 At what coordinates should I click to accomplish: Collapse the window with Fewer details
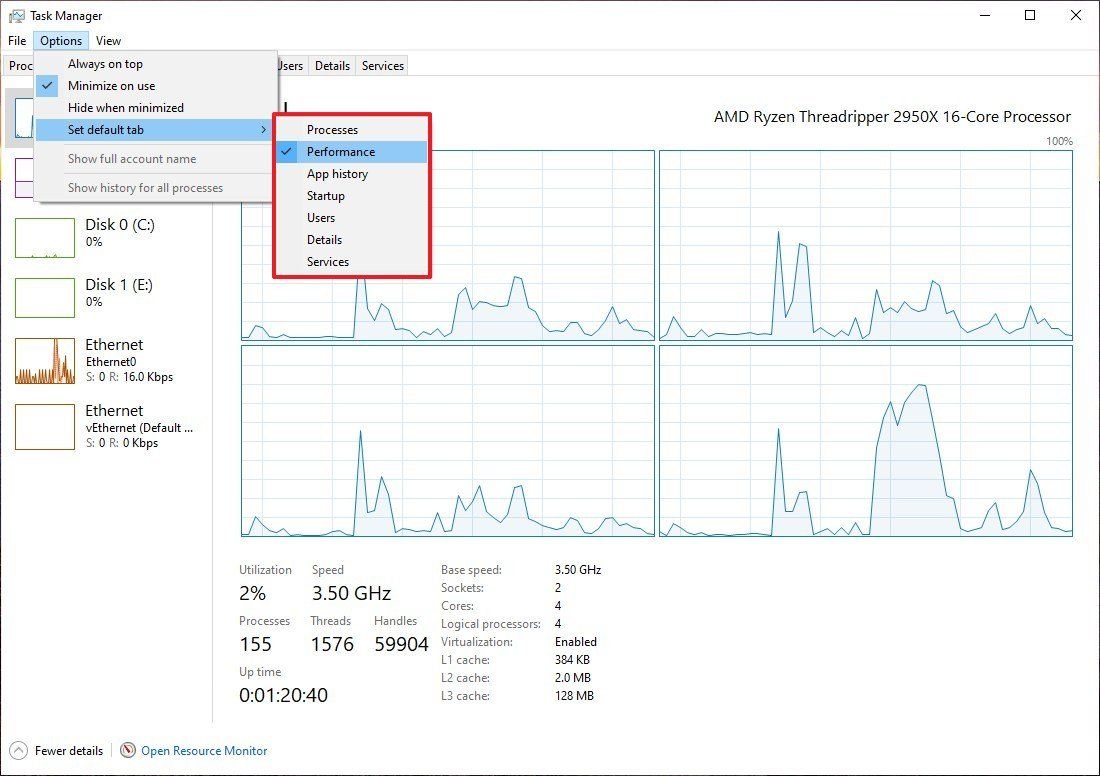[70, 750]
